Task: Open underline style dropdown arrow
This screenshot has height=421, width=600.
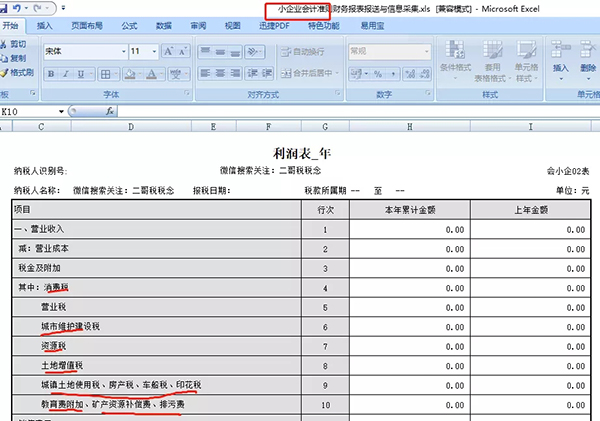Action: (x=91, y=74)
